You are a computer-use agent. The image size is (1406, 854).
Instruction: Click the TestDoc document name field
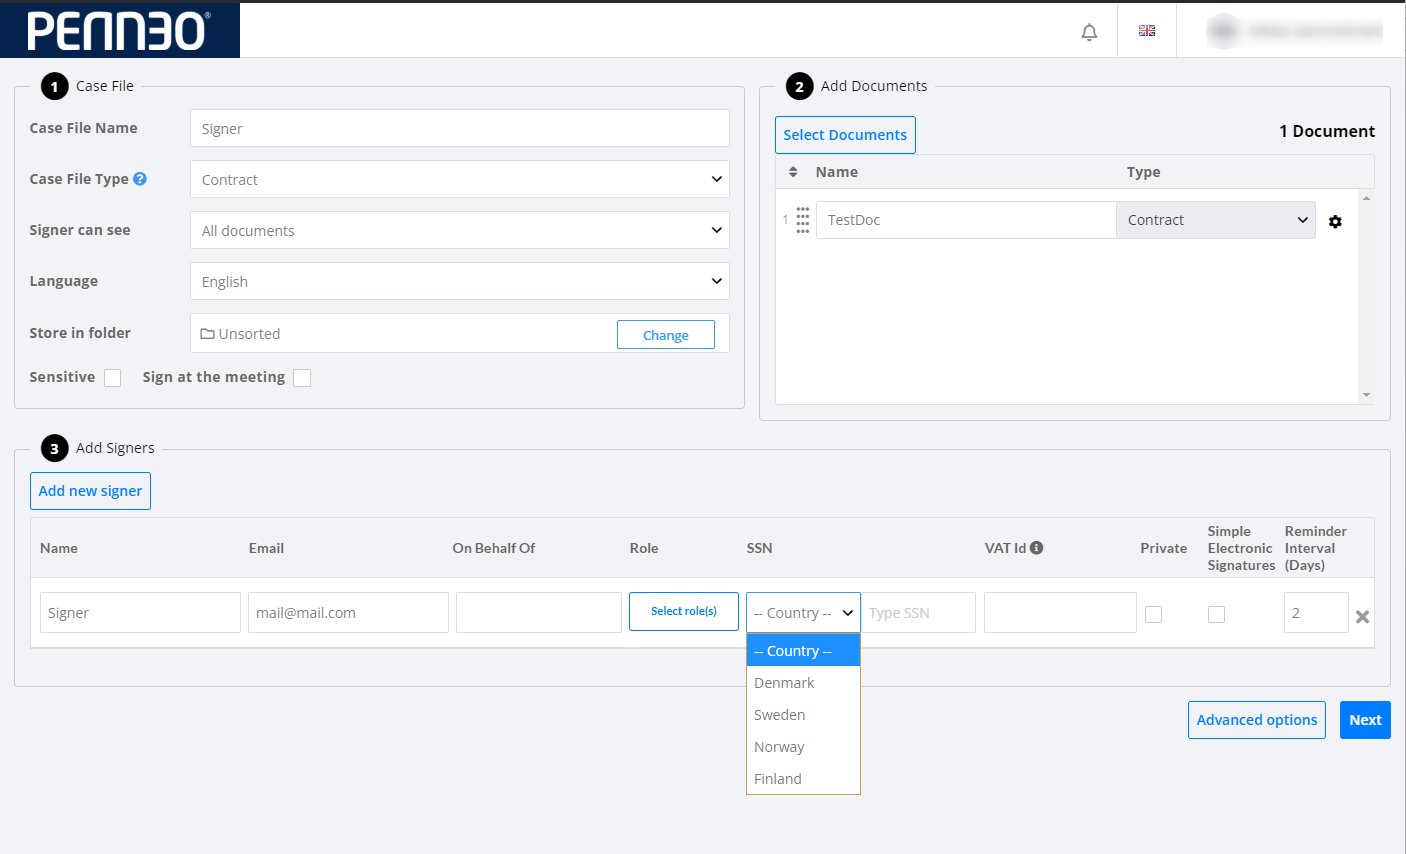pos(966,220)
